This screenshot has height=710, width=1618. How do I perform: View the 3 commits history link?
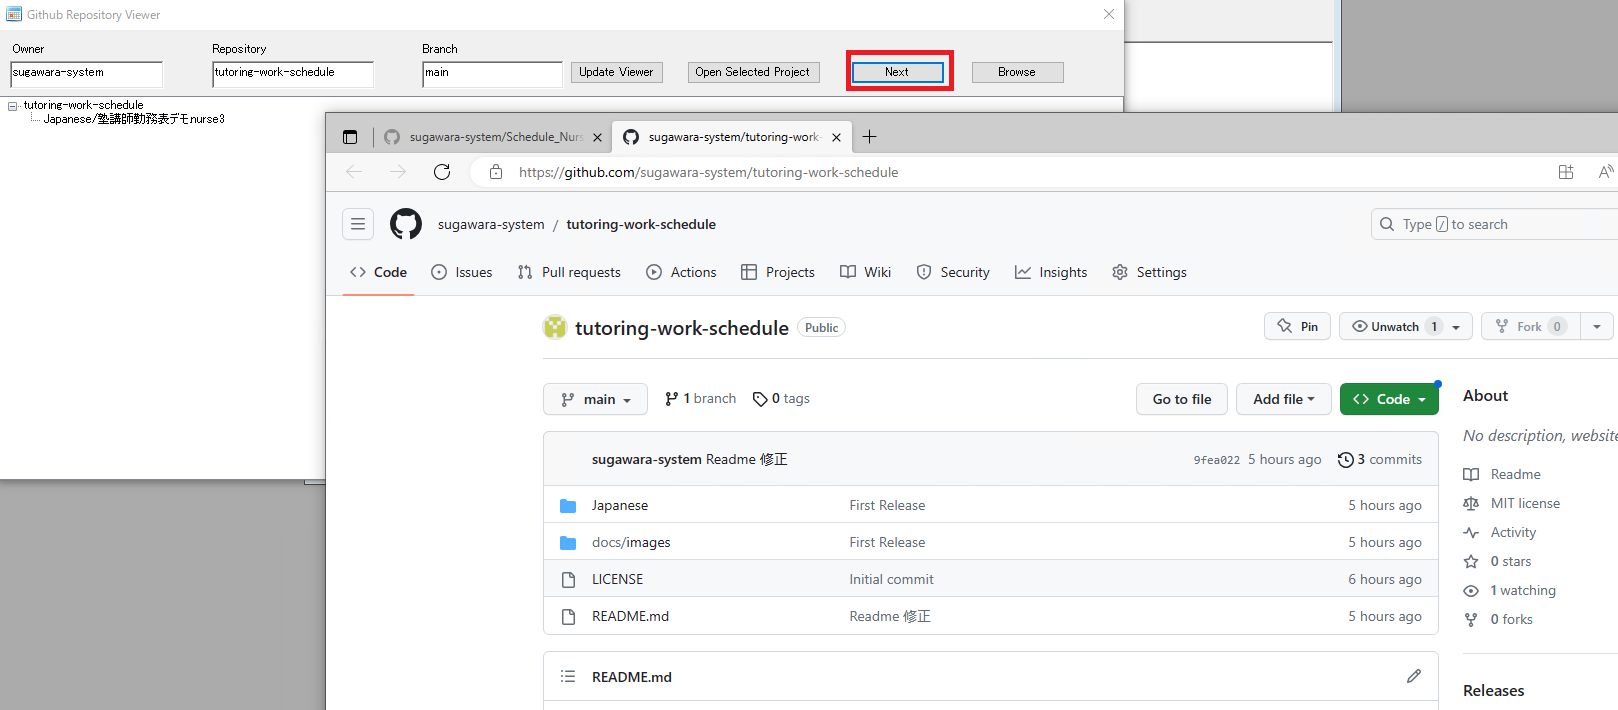pyautogui.click(x=1379, y=459)
